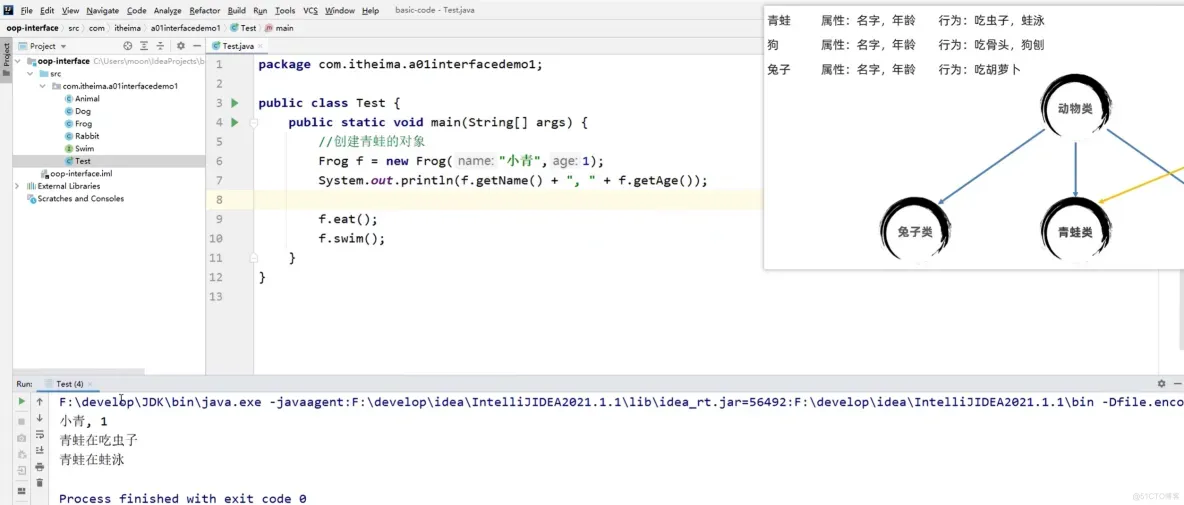Click the Dump Threads camera icon

click(21, 438)
